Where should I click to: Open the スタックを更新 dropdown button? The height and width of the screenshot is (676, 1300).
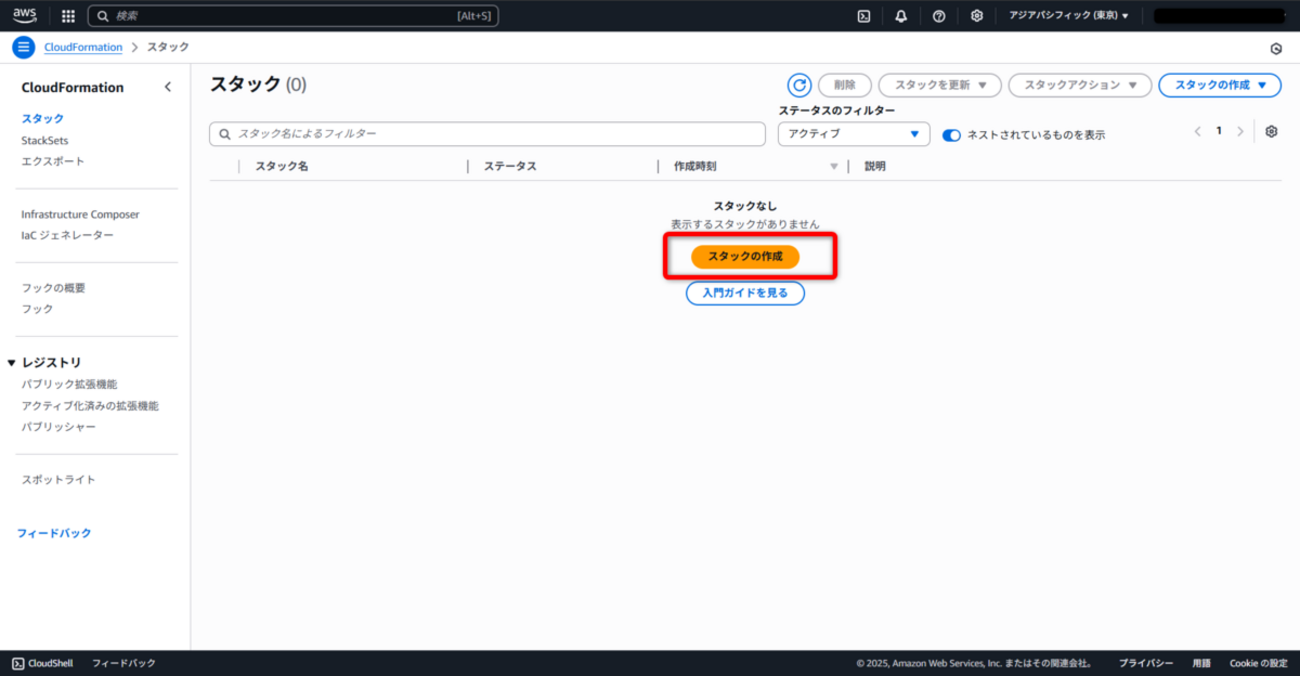940,85
